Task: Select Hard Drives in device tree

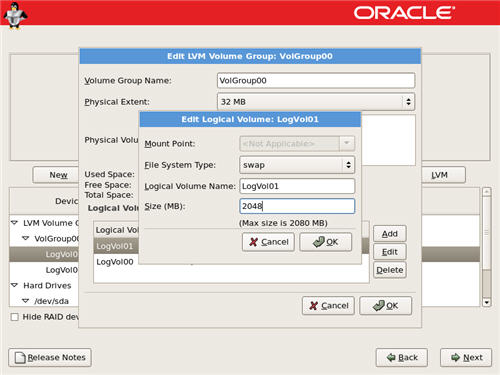Action: click(x=47, y=285)
